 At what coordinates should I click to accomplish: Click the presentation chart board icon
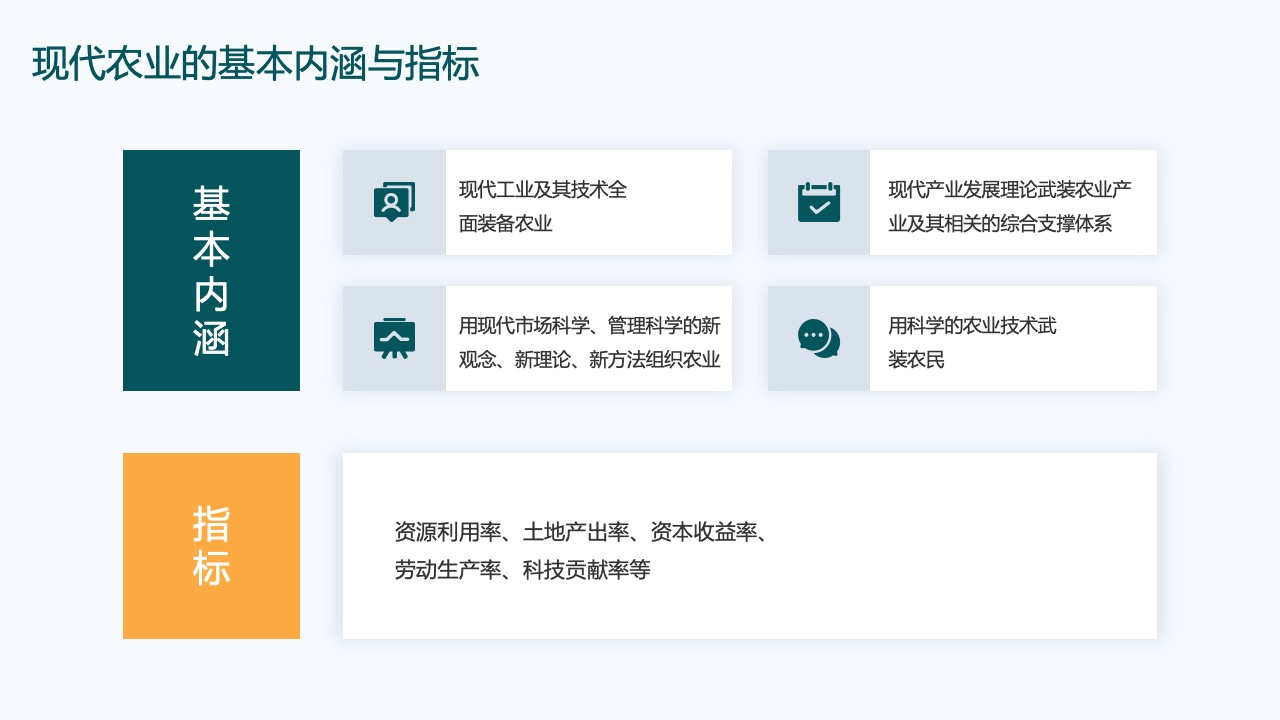point(394,338)
